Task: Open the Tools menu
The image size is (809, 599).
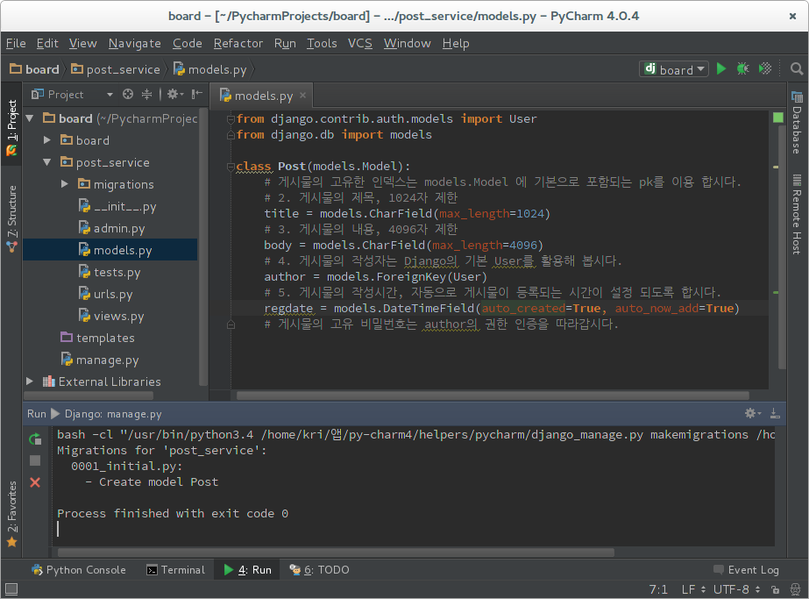Action: (x=322, y=43)
